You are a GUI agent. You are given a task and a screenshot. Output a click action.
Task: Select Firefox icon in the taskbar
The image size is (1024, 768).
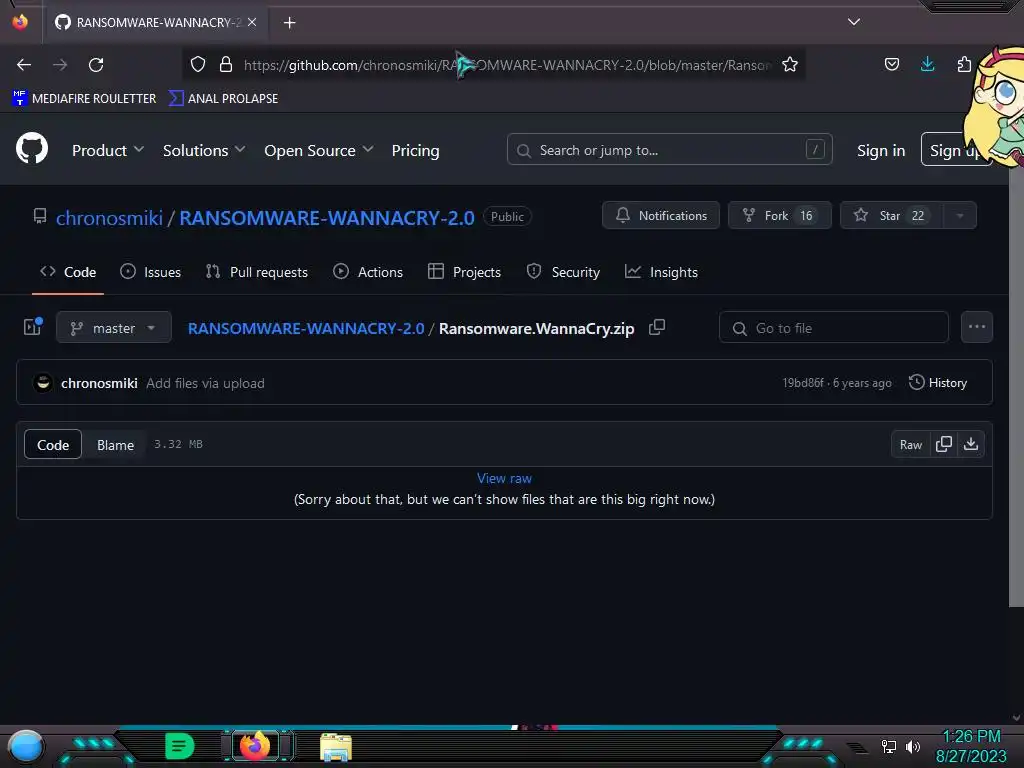(x=255, y=746)
